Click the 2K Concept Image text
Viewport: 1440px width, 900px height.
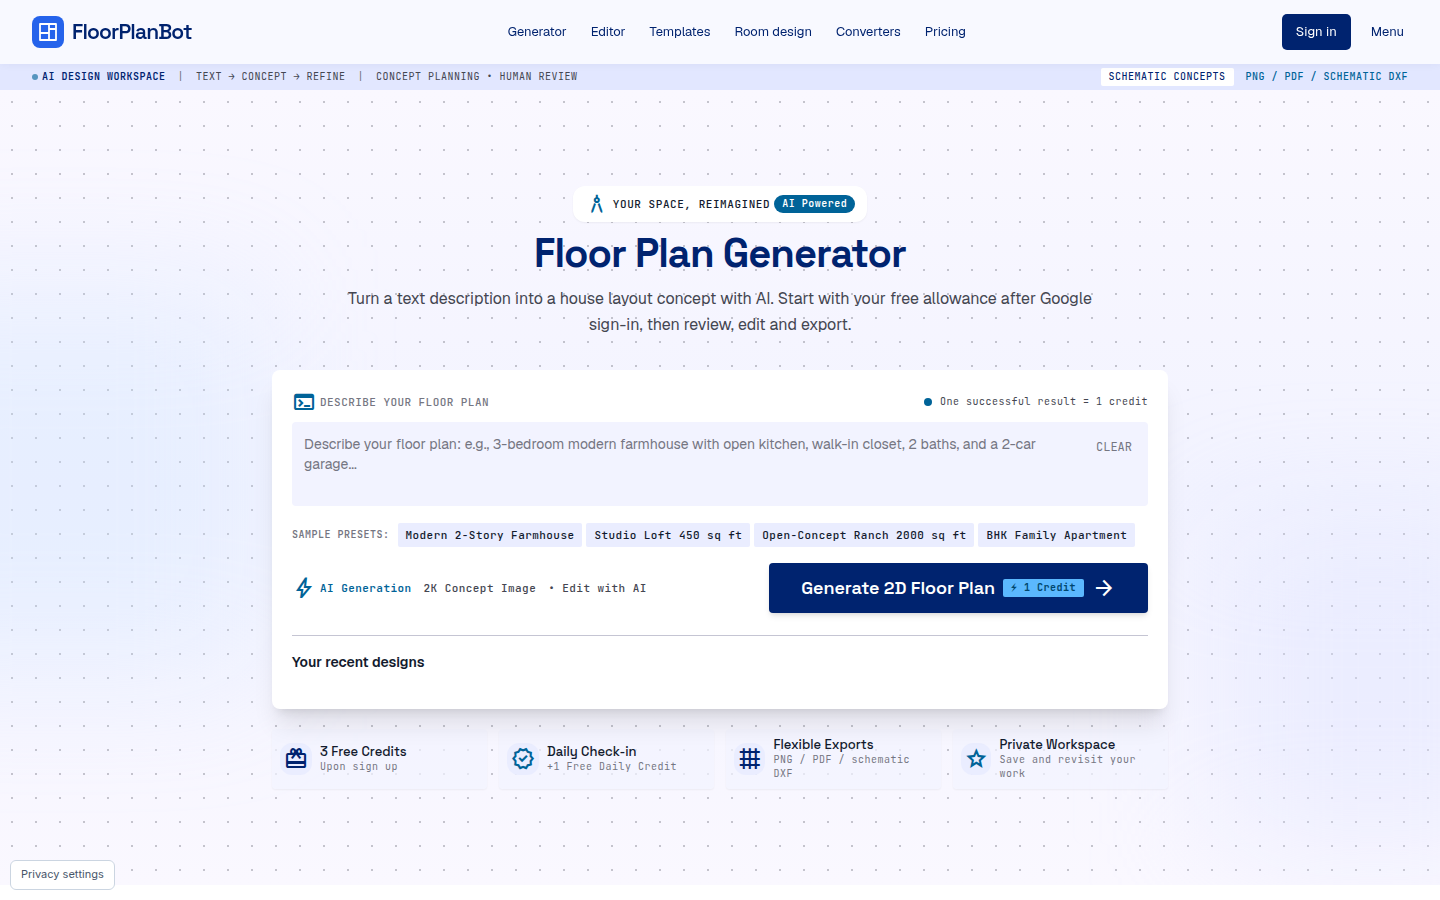pos(480,589)
